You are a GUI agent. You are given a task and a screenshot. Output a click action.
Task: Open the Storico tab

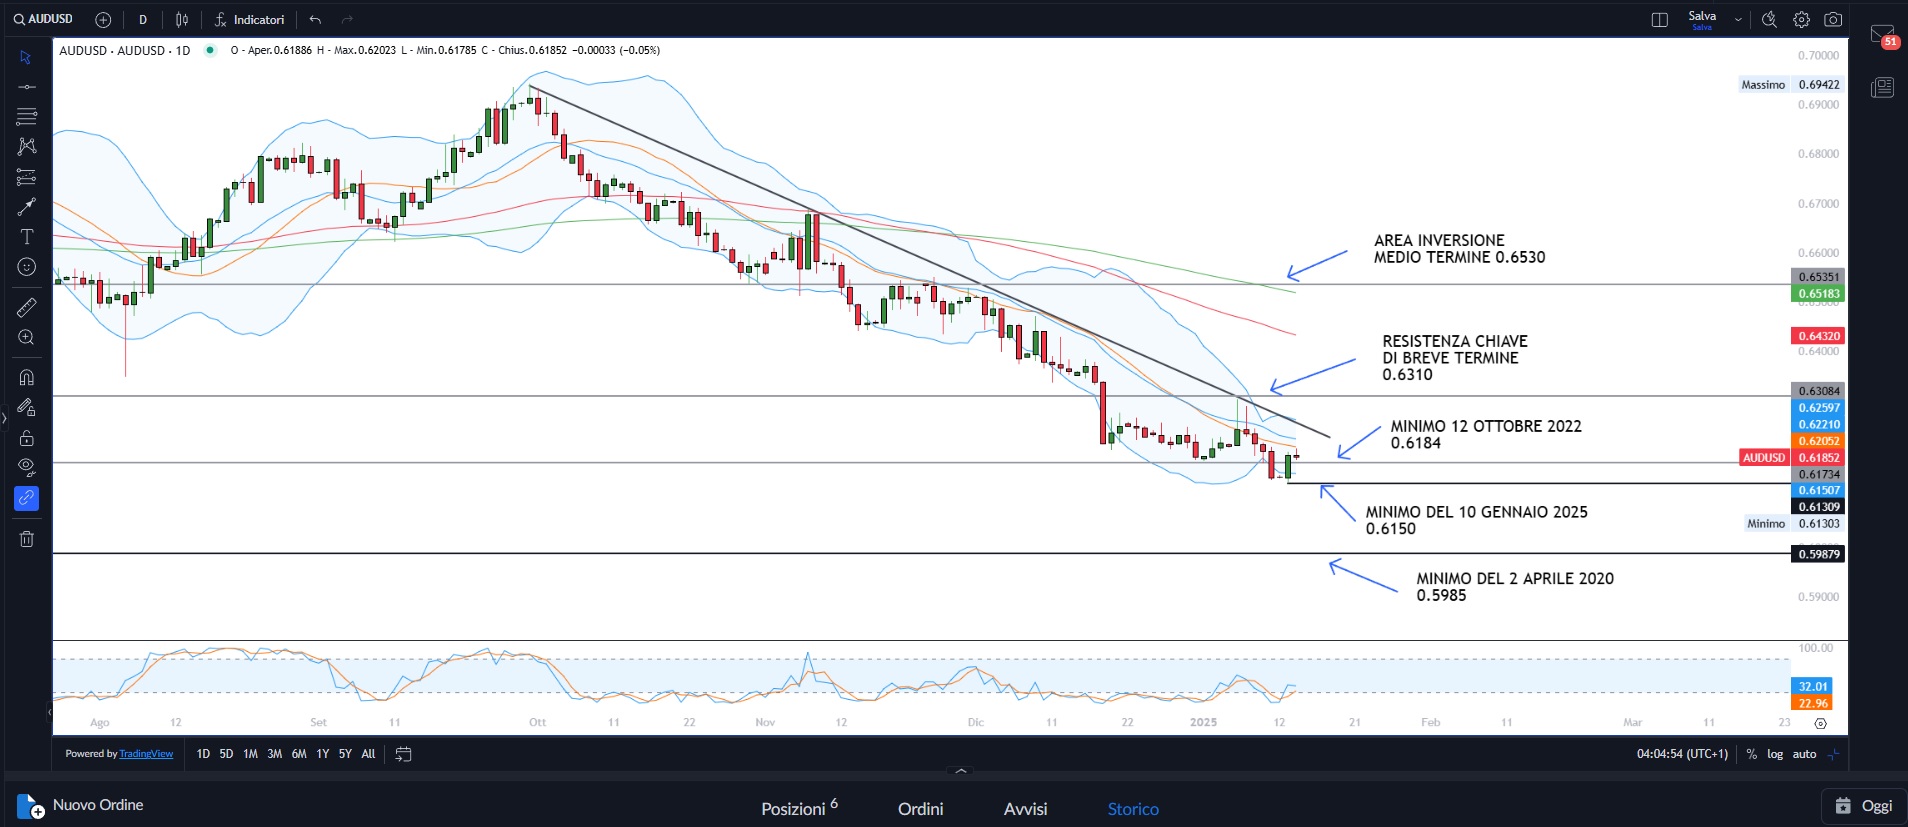(1133, 809)
